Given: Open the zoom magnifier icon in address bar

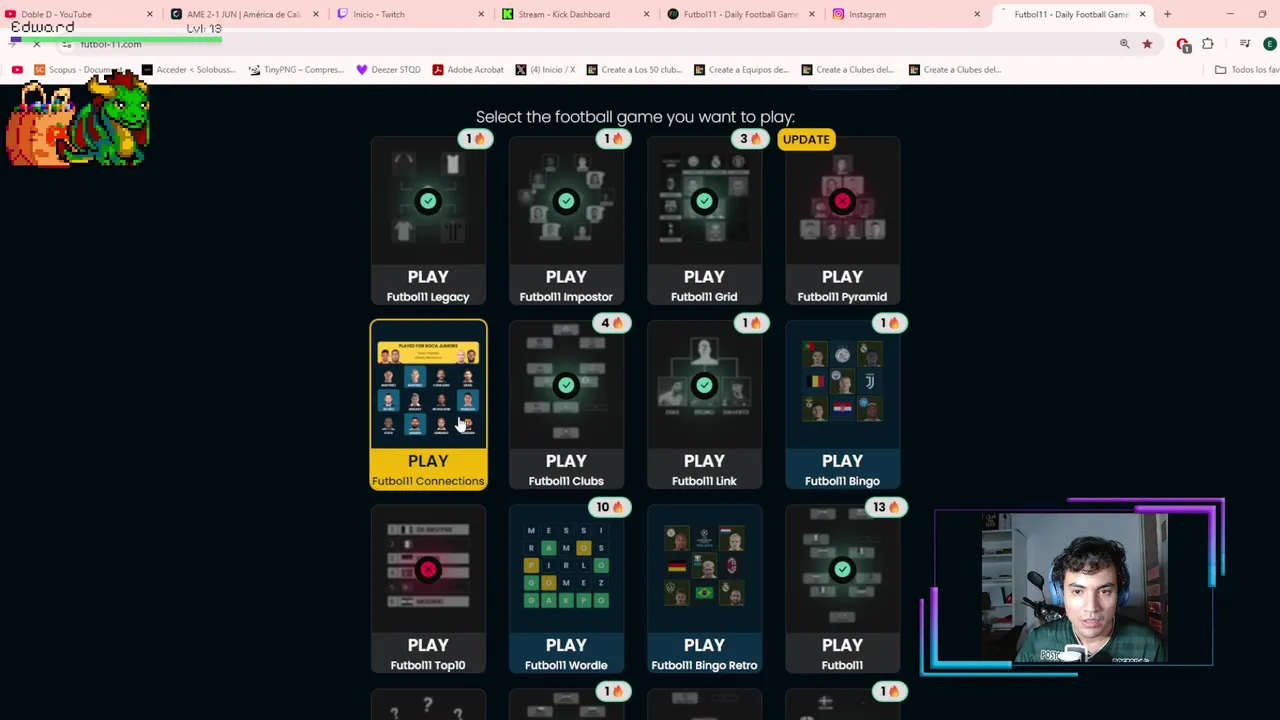Looking at the screenshot, I should [x=1124, y=44].
